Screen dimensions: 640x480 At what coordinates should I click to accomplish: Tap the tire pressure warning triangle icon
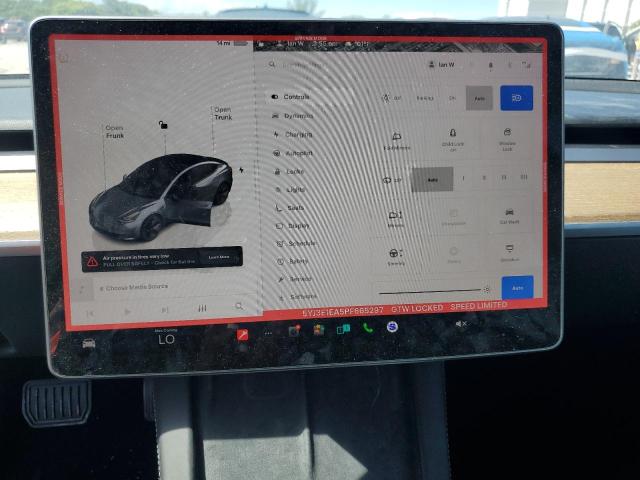coord(92,262)
